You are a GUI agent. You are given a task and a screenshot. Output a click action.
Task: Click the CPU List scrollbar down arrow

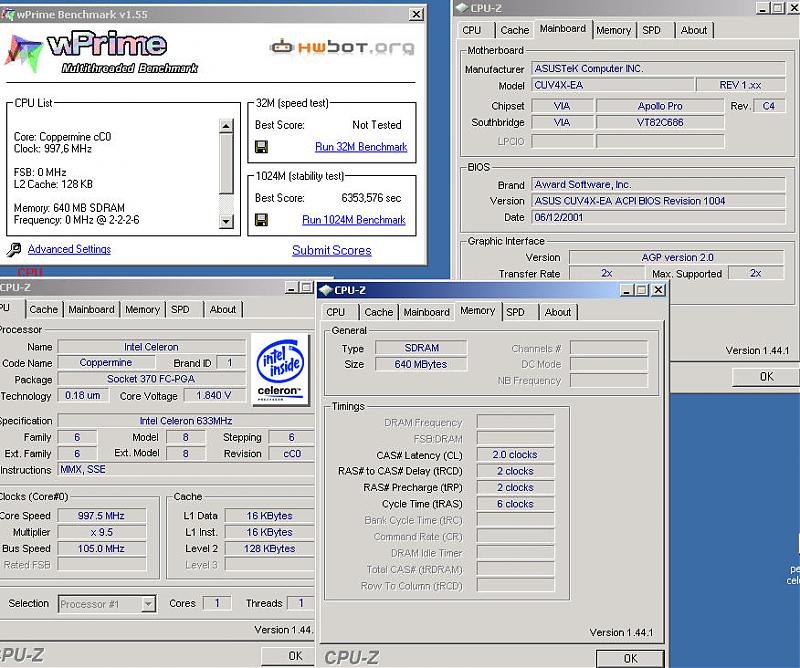226,221
